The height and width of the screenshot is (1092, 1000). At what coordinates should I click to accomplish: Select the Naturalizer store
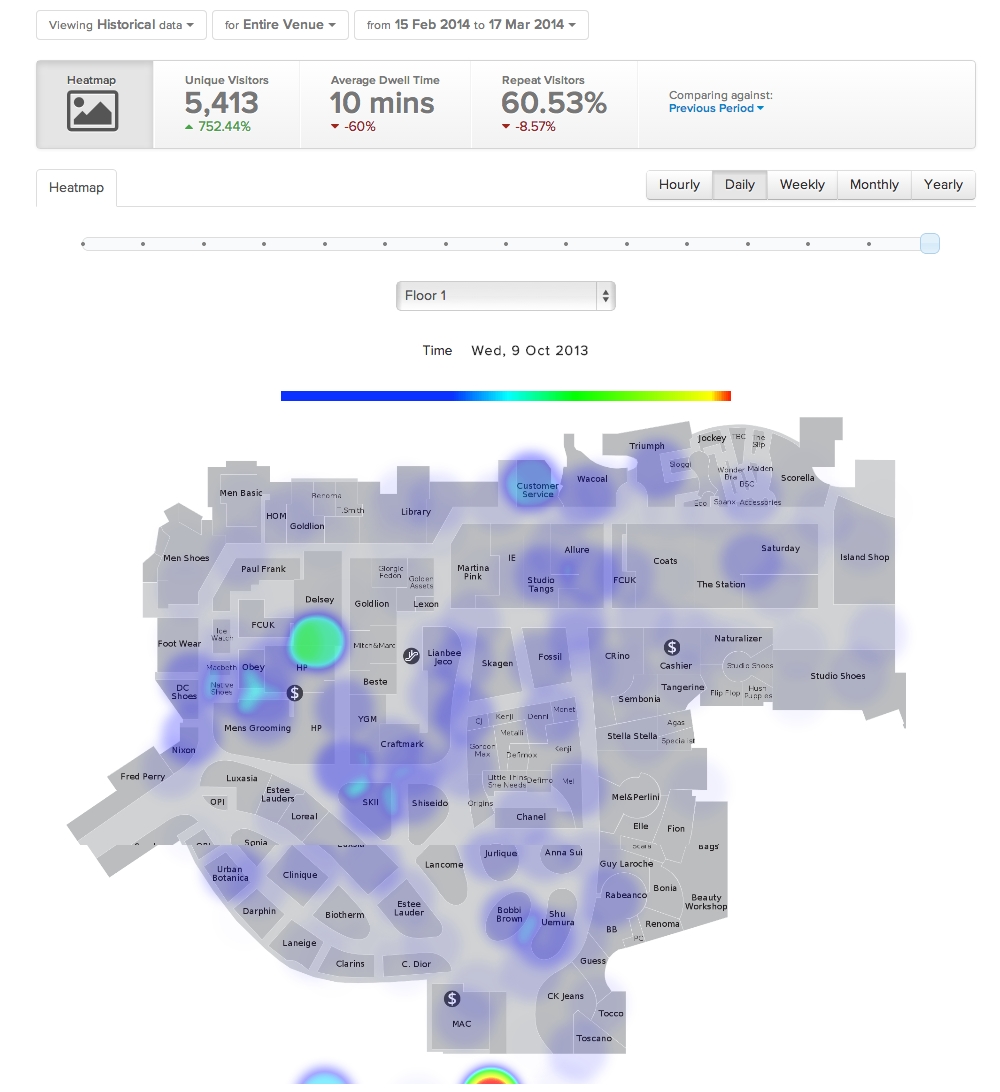[x=738, y=639]
